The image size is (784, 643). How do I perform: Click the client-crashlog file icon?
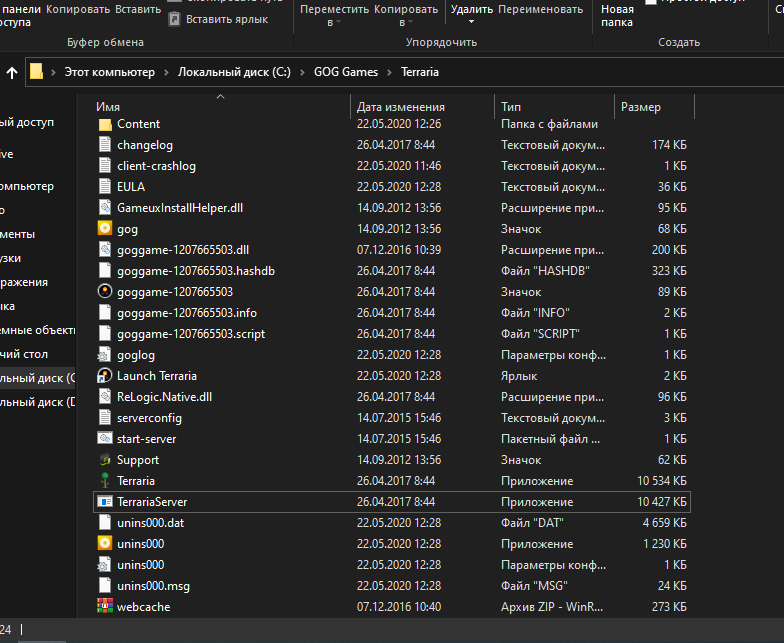(x=105, y=166)
